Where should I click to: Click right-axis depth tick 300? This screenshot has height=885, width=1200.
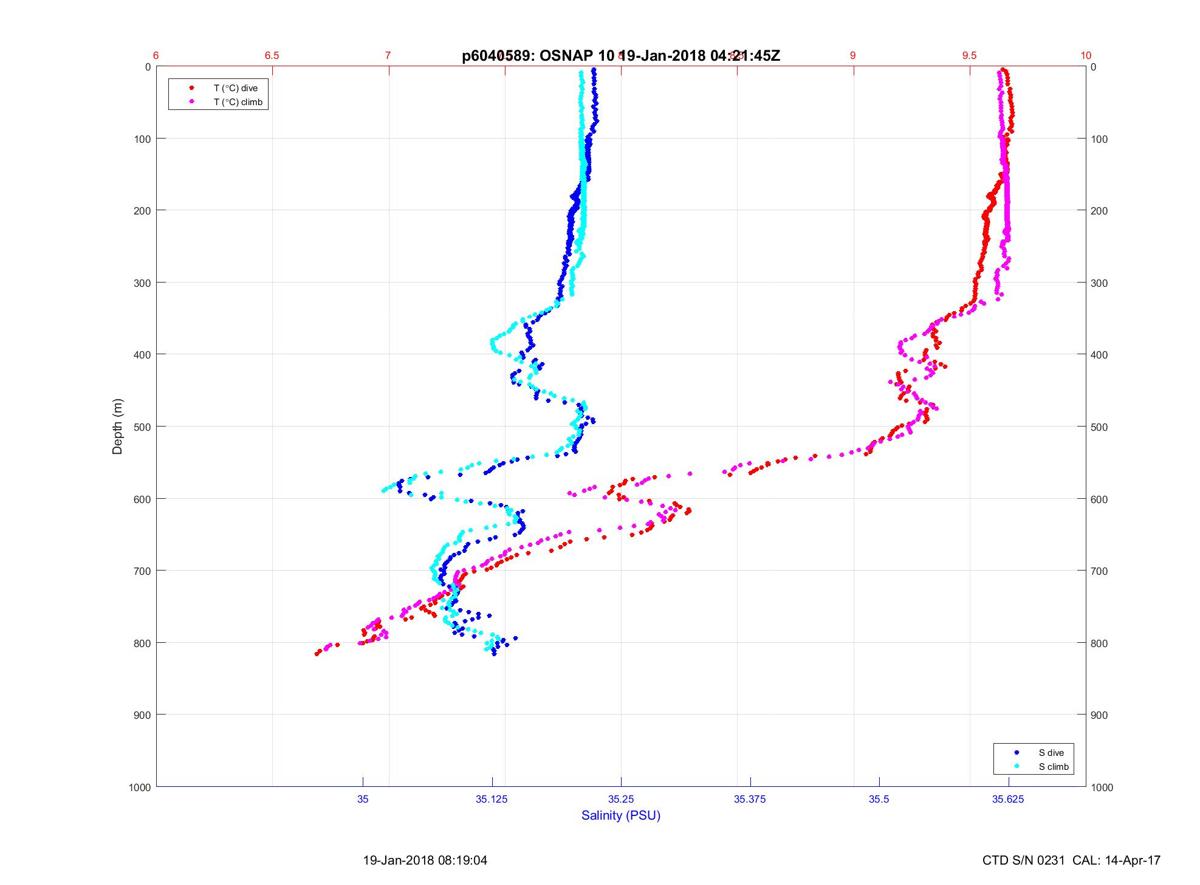click(x=1100, y=283)
